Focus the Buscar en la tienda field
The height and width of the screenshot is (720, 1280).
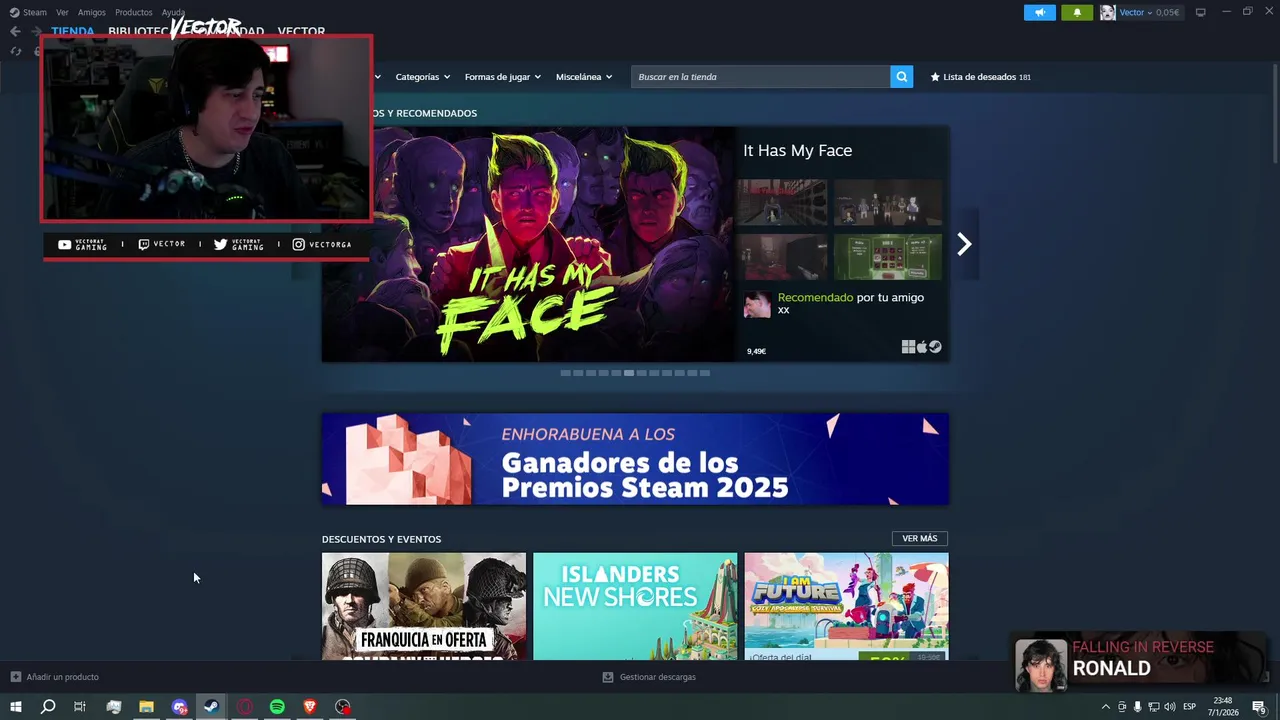pyautogui.click(x=760, y=77)
